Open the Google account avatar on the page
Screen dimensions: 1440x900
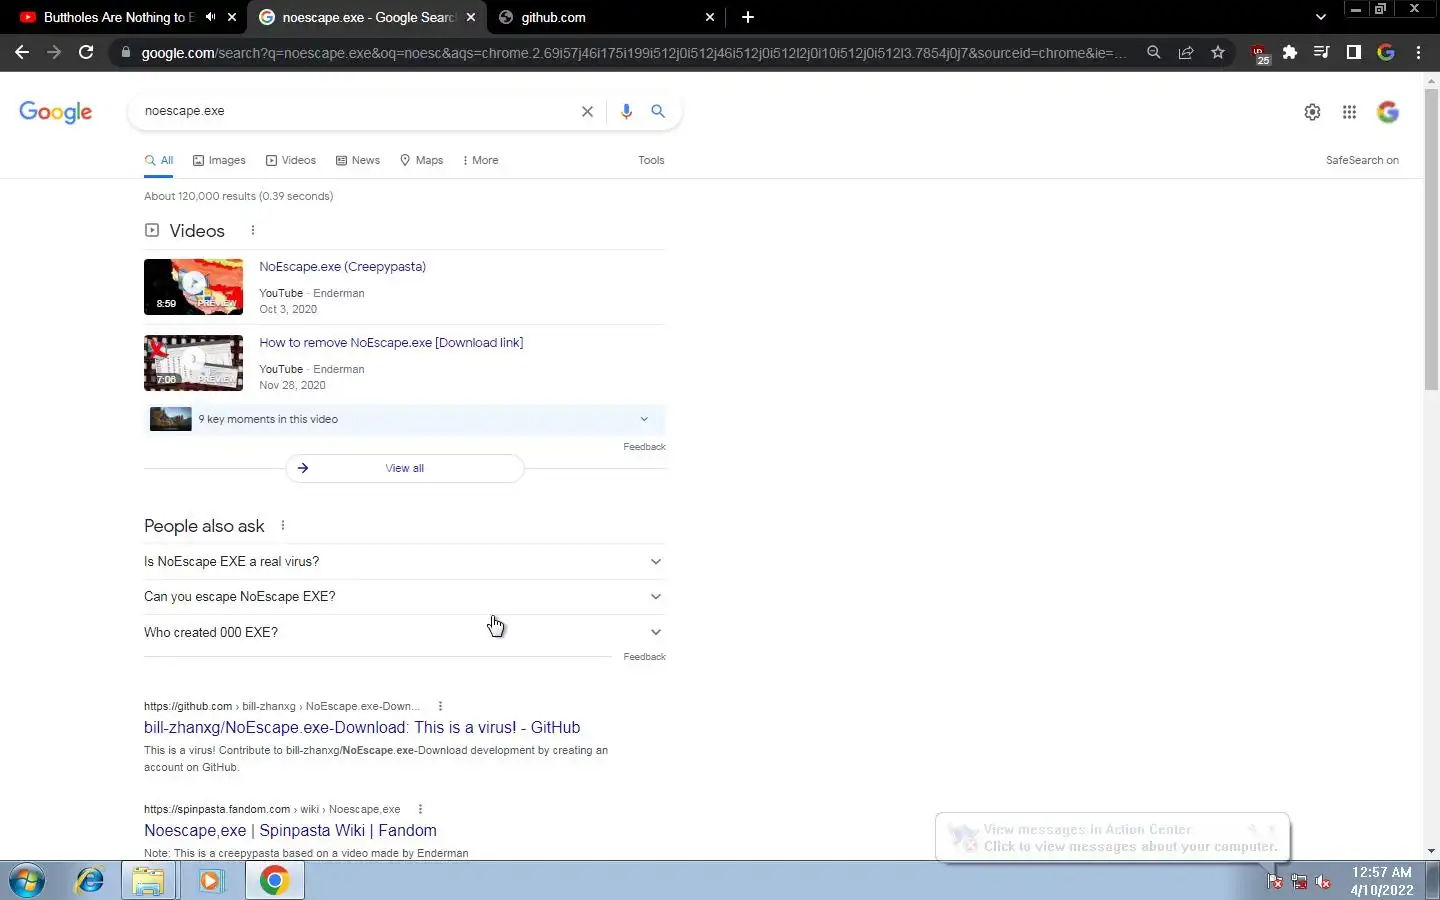[x=1388, y=112]
